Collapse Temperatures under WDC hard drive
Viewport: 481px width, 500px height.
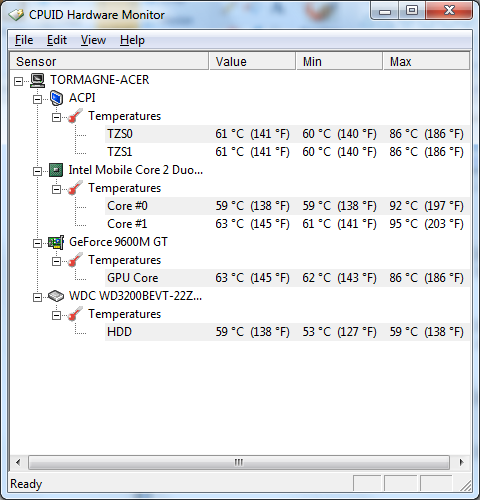click(x=57, y=315)
